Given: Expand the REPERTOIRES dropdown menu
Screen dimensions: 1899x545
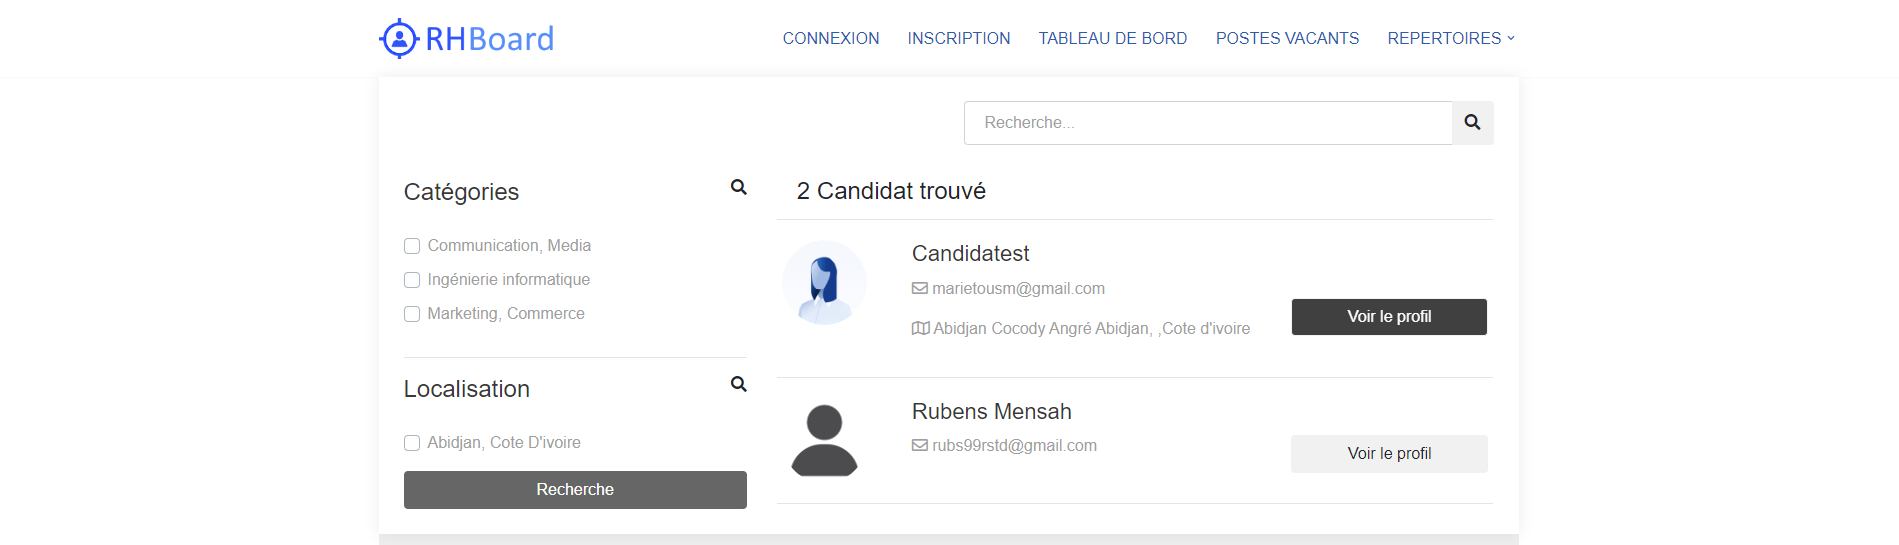Looking at the screenshot, I should tap(1450, 38).
